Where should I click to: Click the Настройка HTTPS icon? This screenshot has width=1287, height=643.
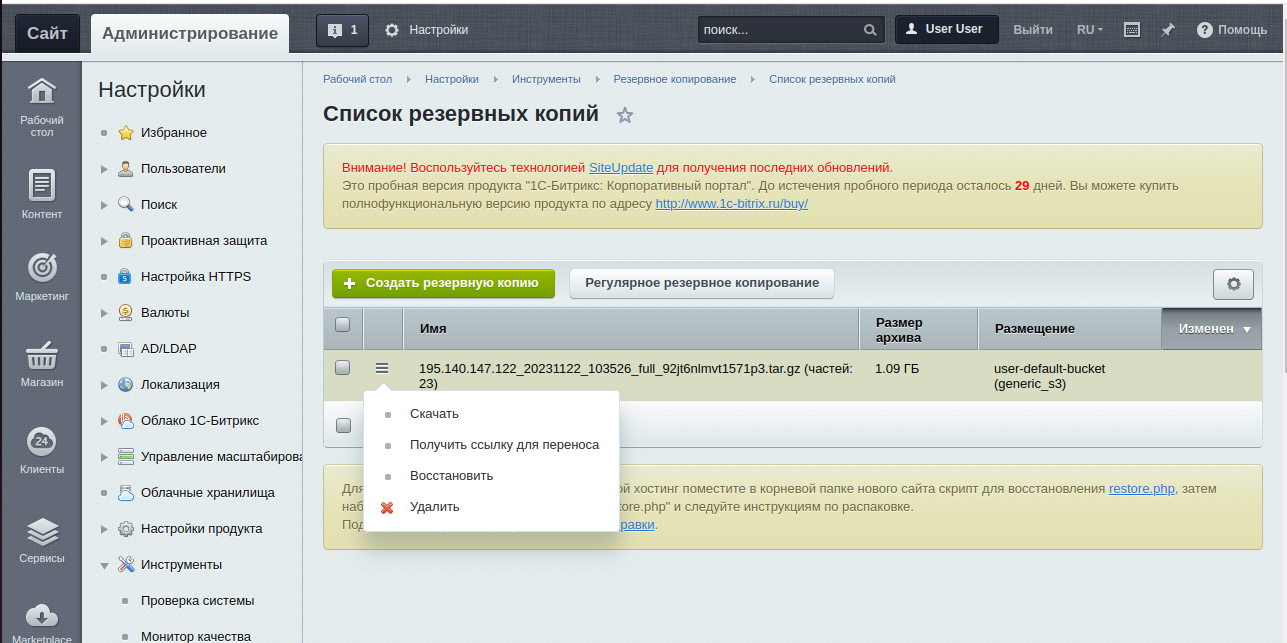(x=125, y=277)
